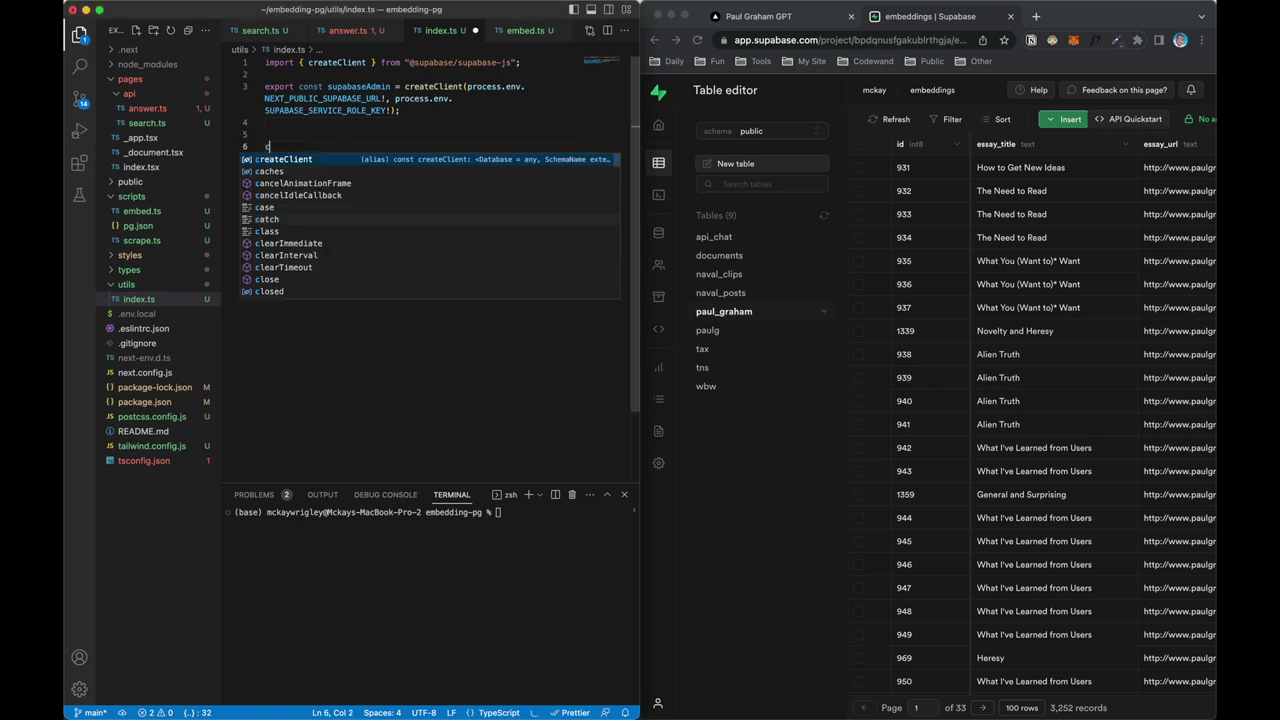Open MetaMask fox extension
Viewport: 1280px width, 720px height.
pyautogui.click(x=1073, y=40)
